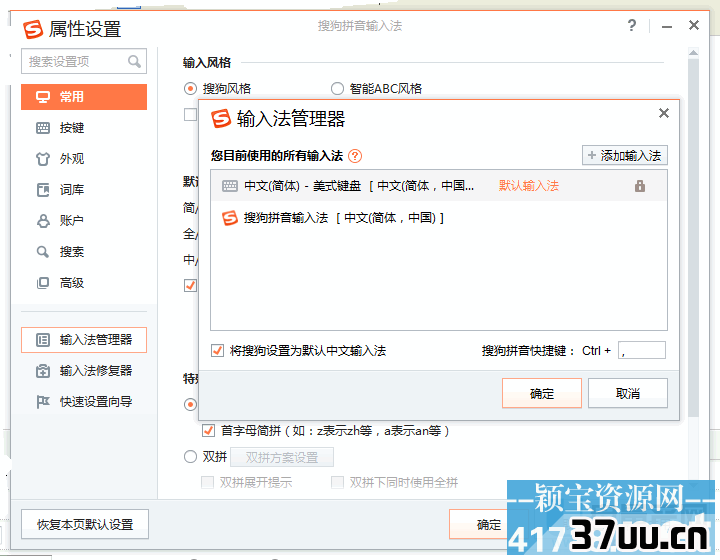Viewport: 720px width, 560px height.
Task: Toggle 首字母简拼 checkbox
Action: tap(208, 431)
